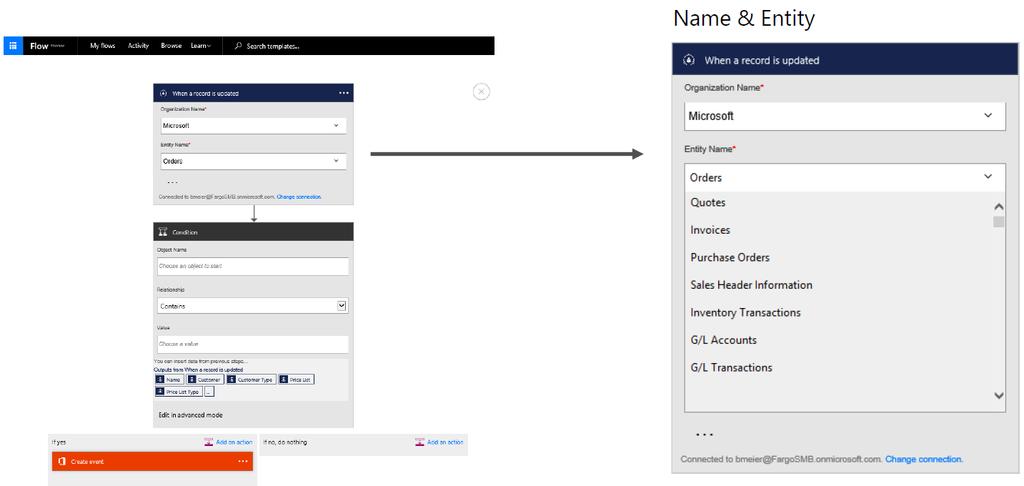The width and height of the screenshot is (1024, 486).
Task: Click the entity list scroll up arrow
Action: (x=999, y=207)
